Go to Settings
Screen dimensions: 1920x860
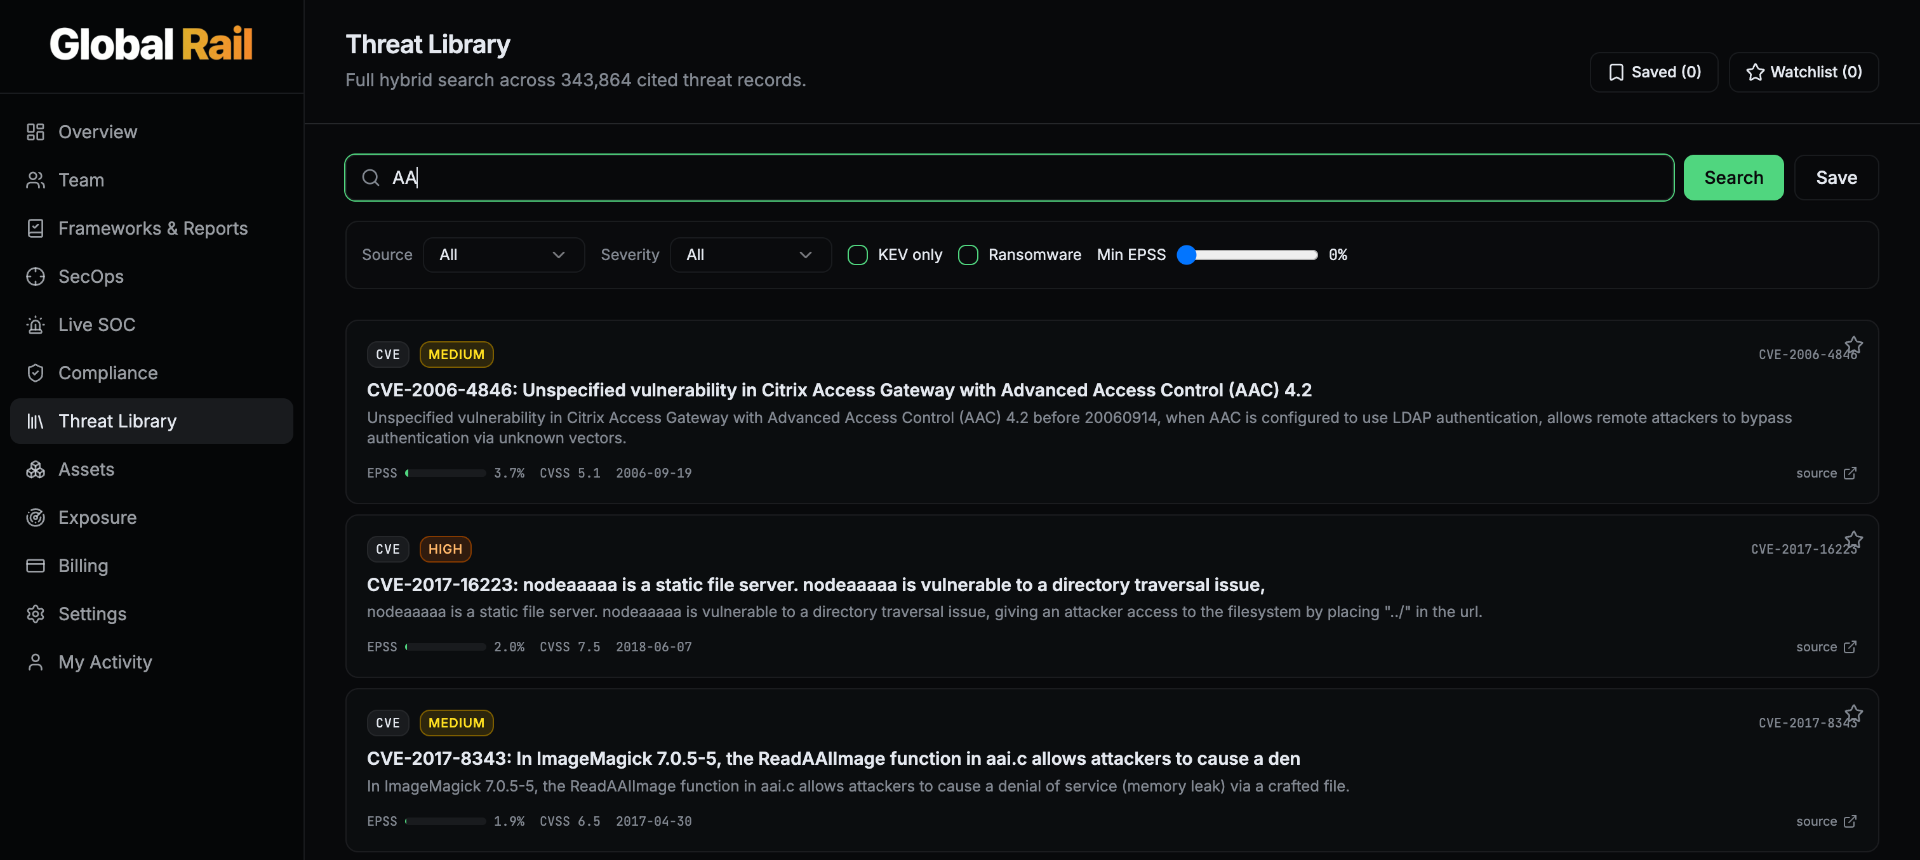click(x=152, y=614)
